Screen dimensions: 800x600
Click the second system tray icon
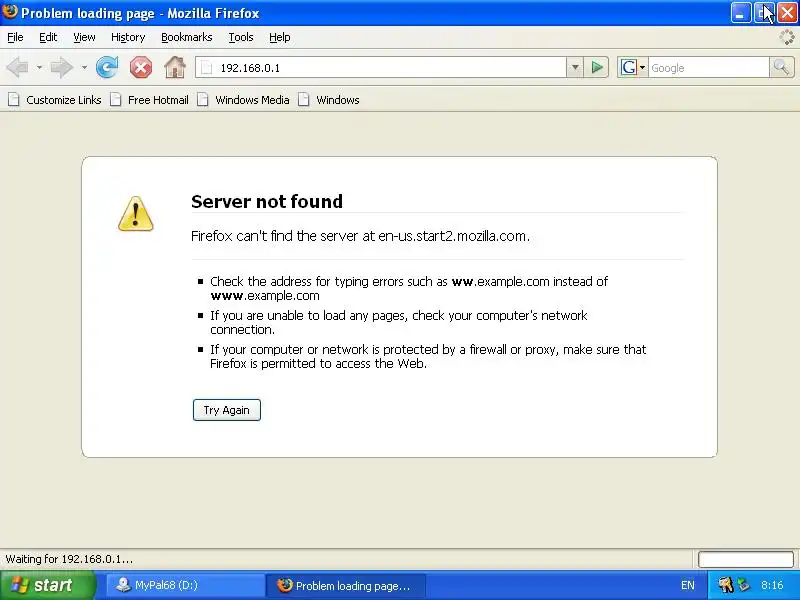(744, 585)
